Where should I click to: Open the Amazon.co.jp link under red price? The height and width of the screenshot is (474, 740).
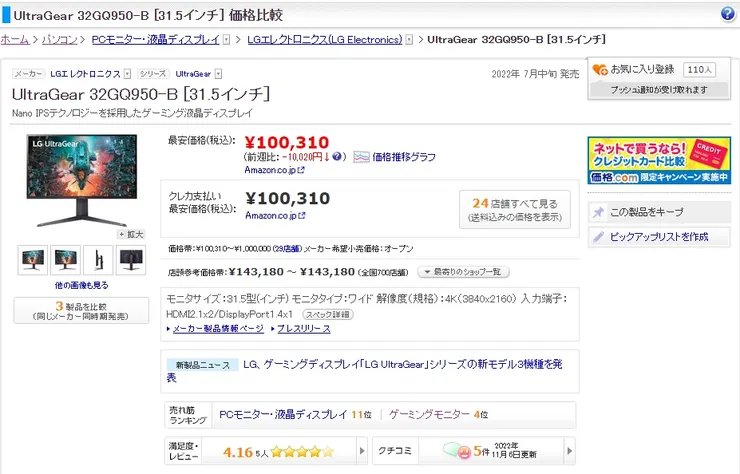click(x=270, y=170)
